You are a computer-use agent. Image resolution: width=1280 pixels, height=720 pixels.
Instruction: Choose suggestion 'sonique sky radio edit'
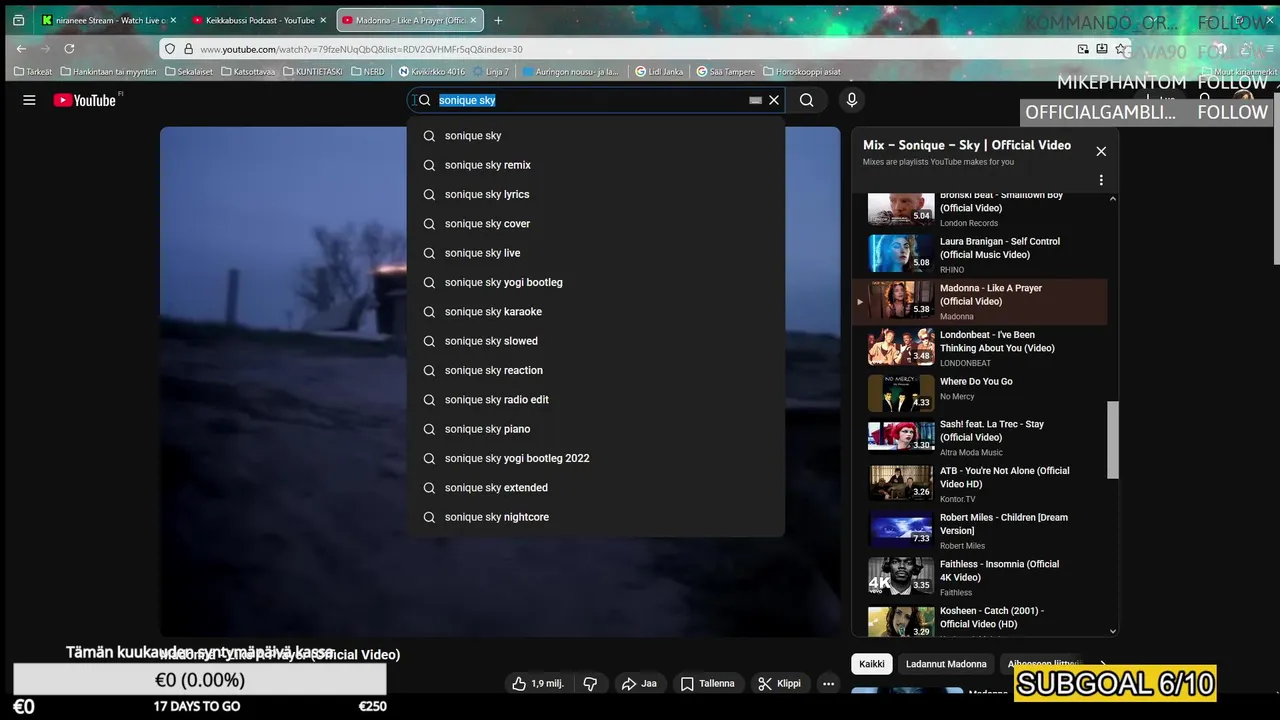(596, 400)
